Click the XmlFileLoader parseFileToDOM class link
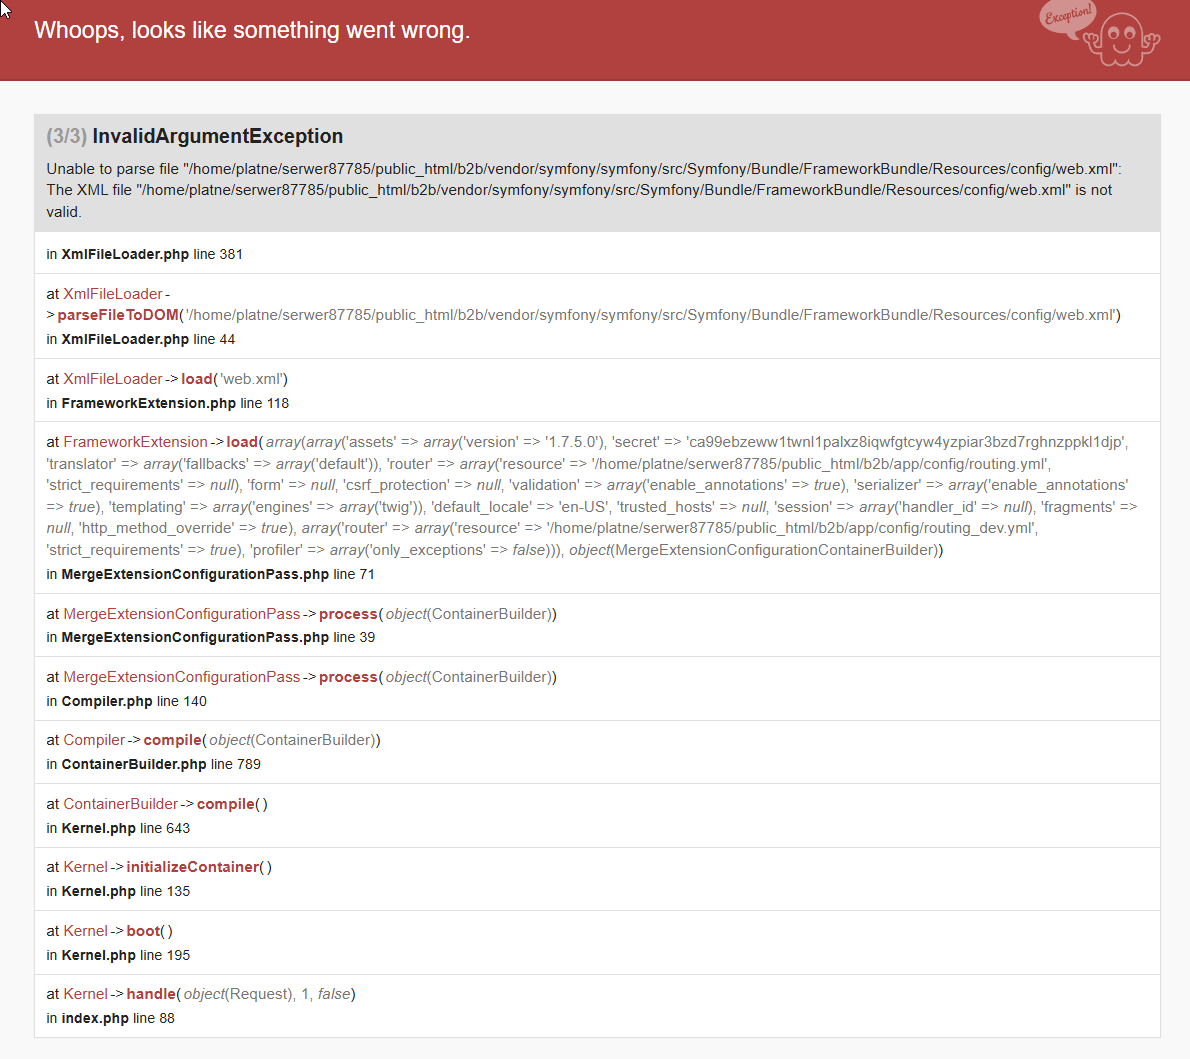 (112, 294)
